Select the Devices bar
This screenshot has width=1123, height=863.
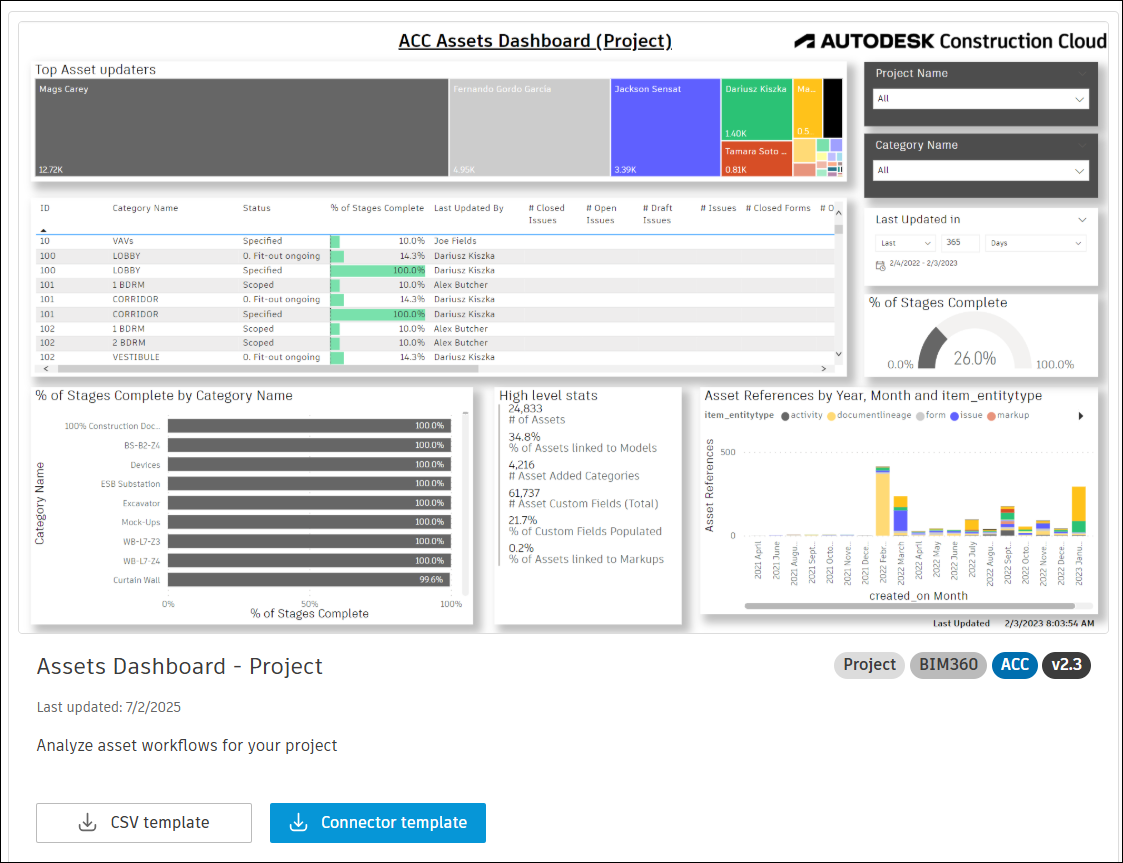click(309, 465)
